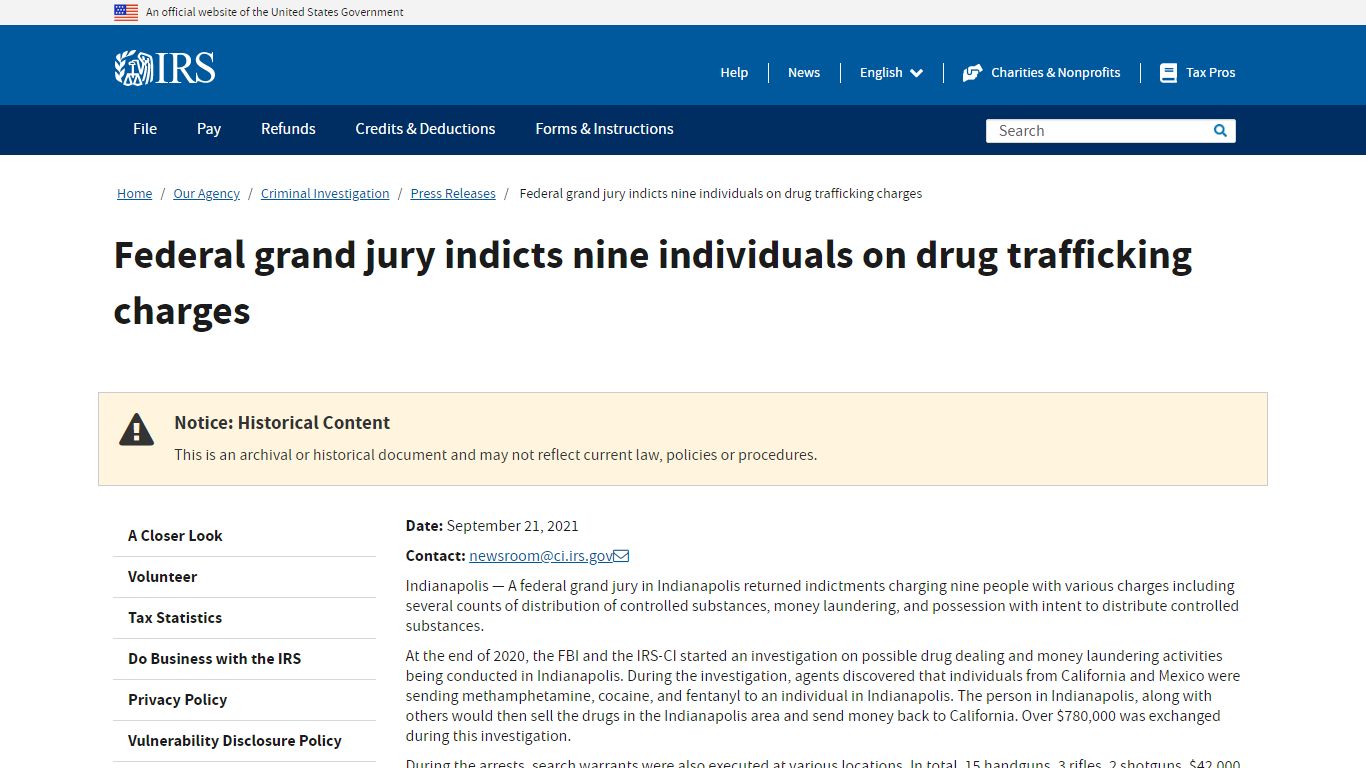Open the Refunds menu
1366x768 pixels.
tap(288, 129)
